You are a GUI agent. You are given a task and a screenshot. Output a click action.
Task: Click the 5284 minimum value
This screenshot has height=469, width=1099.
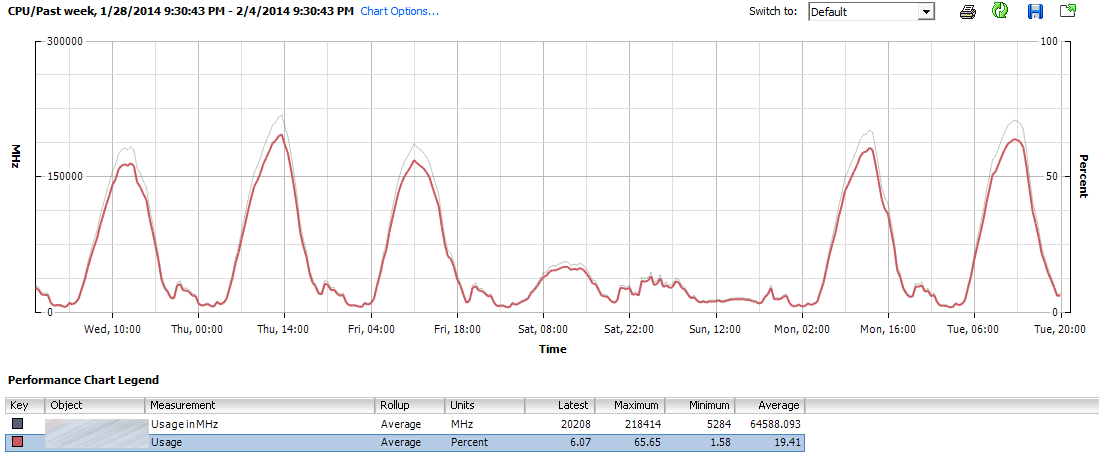tap(716, 424)
